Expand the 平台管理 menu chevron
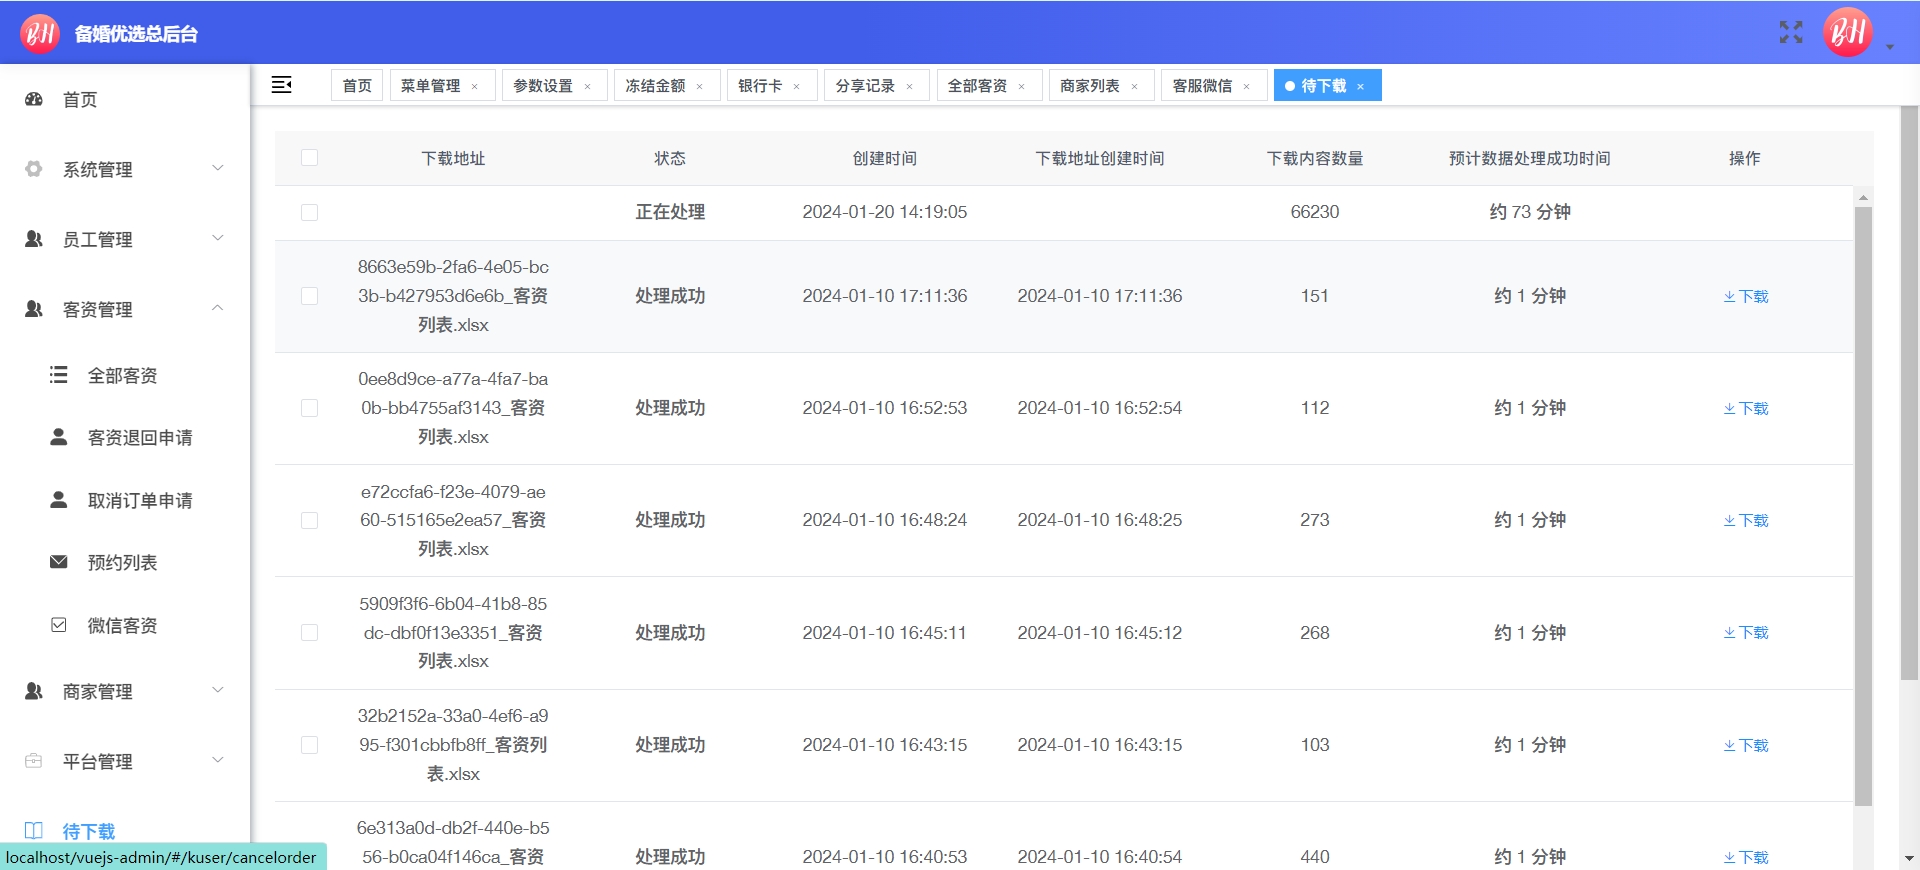 pos(218,760)
